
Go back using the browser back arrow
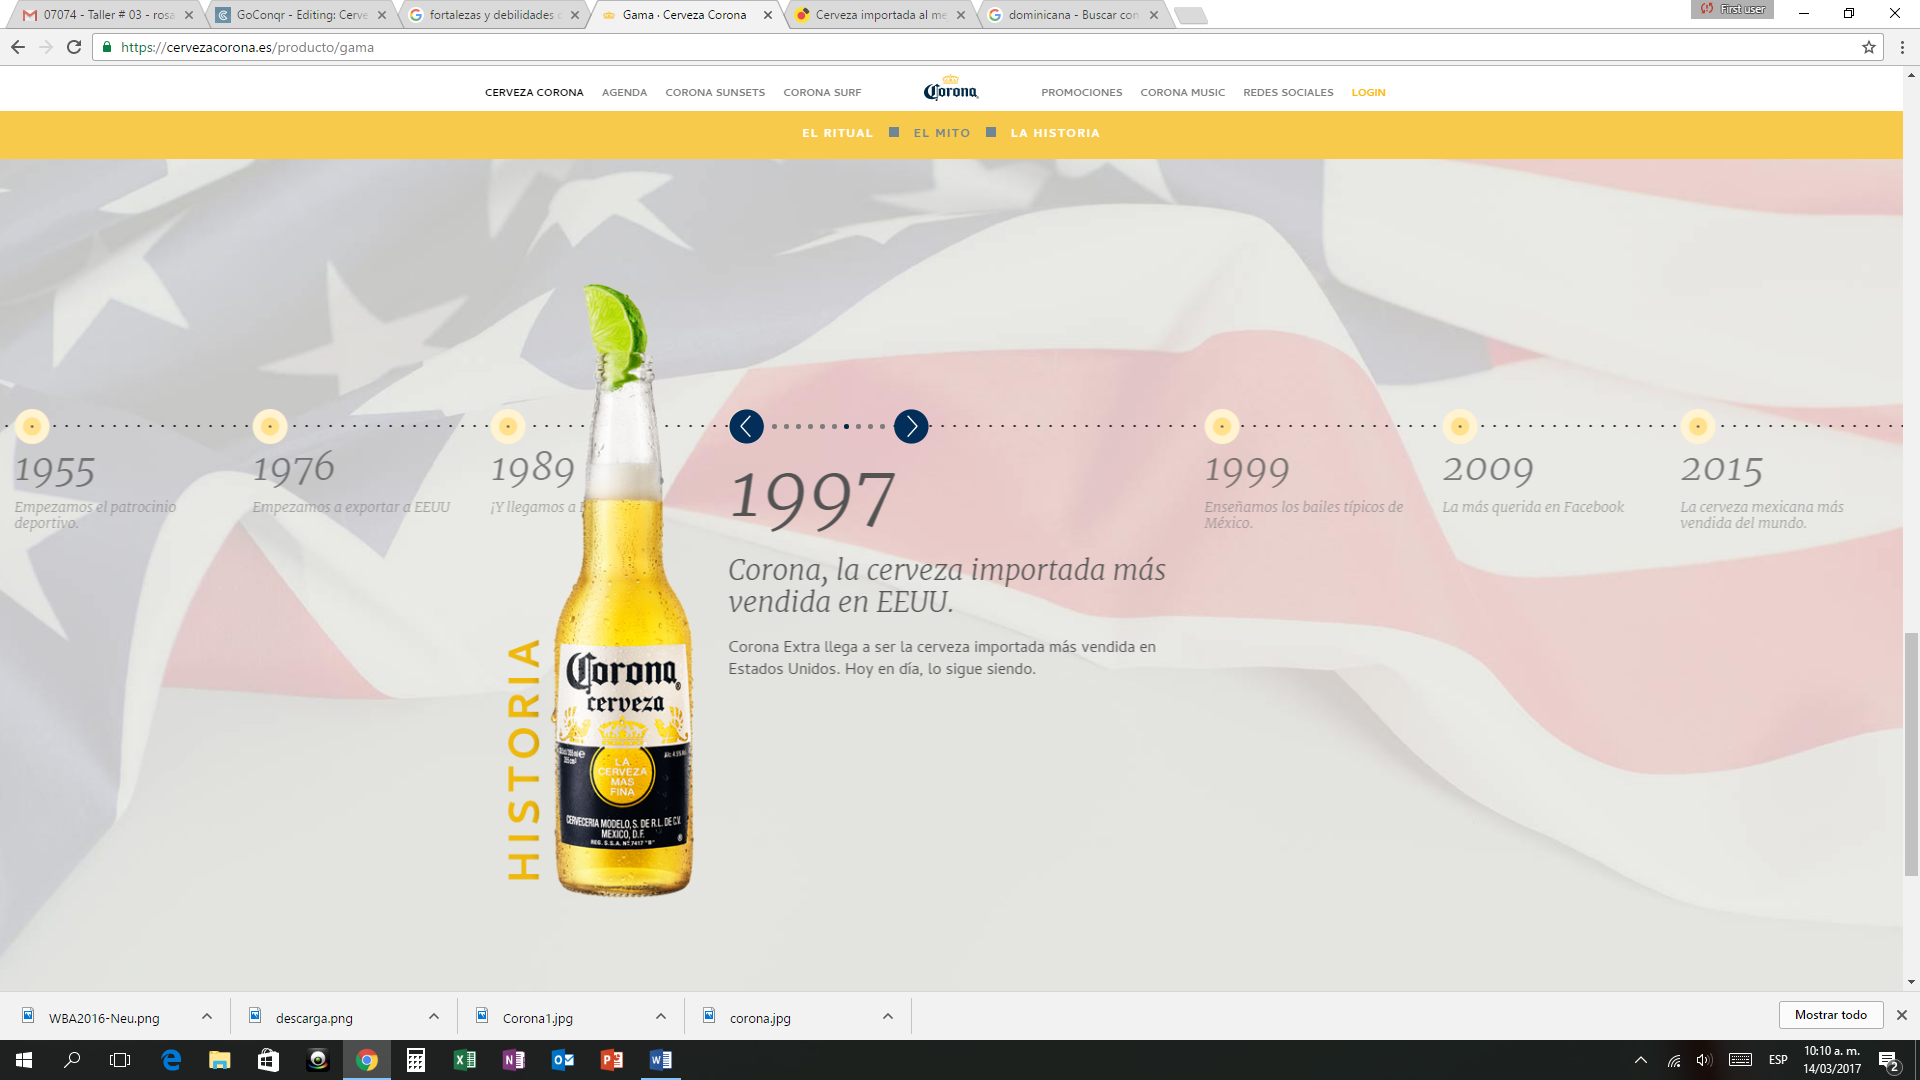coord(18,47)
